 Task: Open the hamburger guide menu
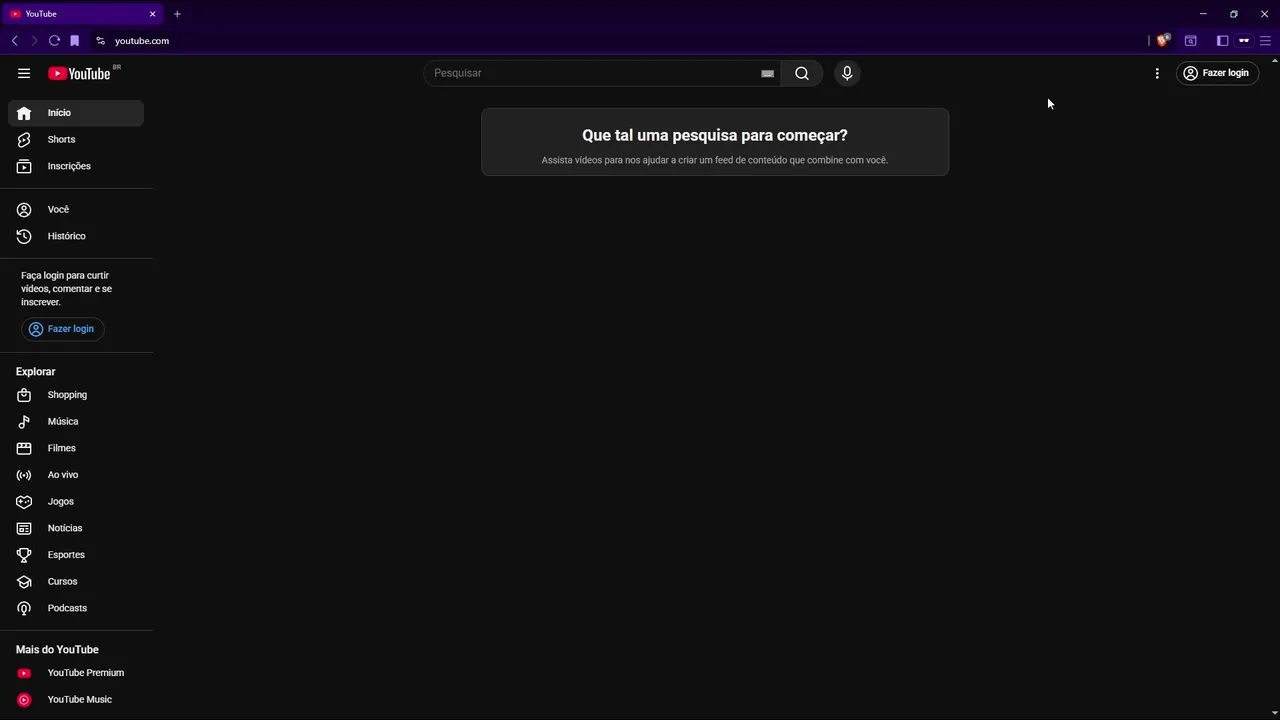tap(24, 73)
